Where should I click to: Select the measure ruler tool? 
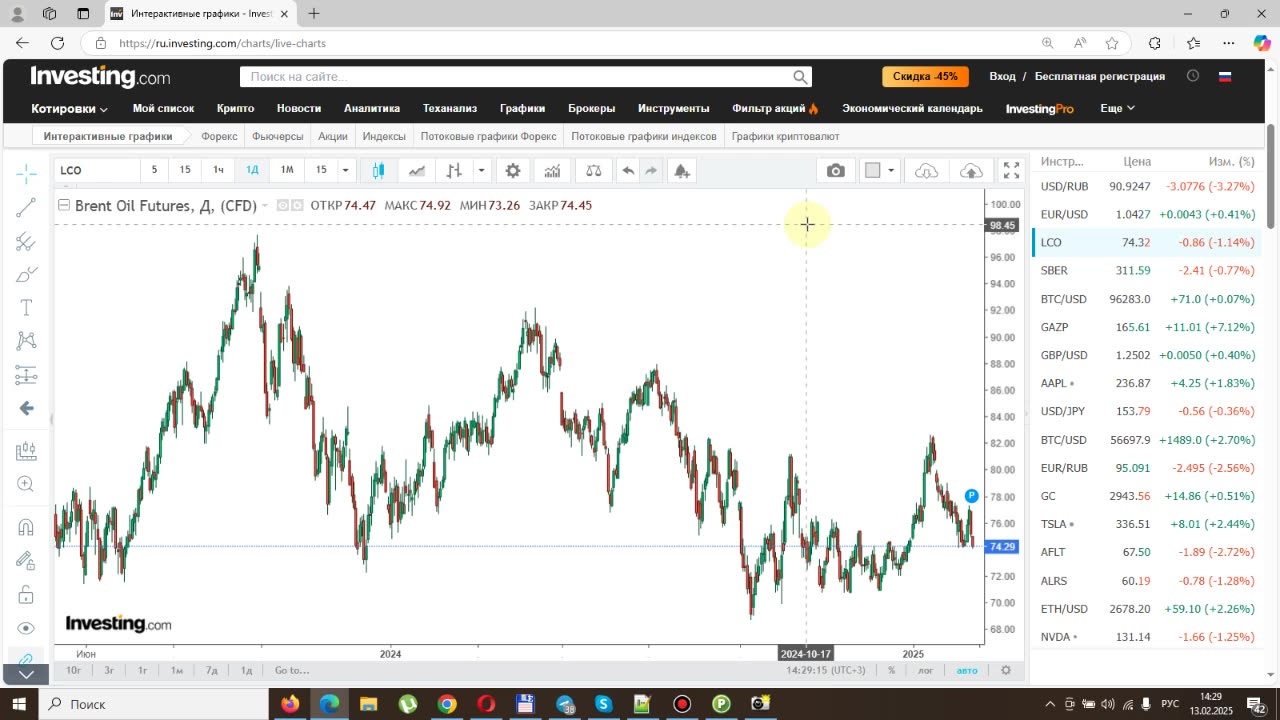[26, 451]
